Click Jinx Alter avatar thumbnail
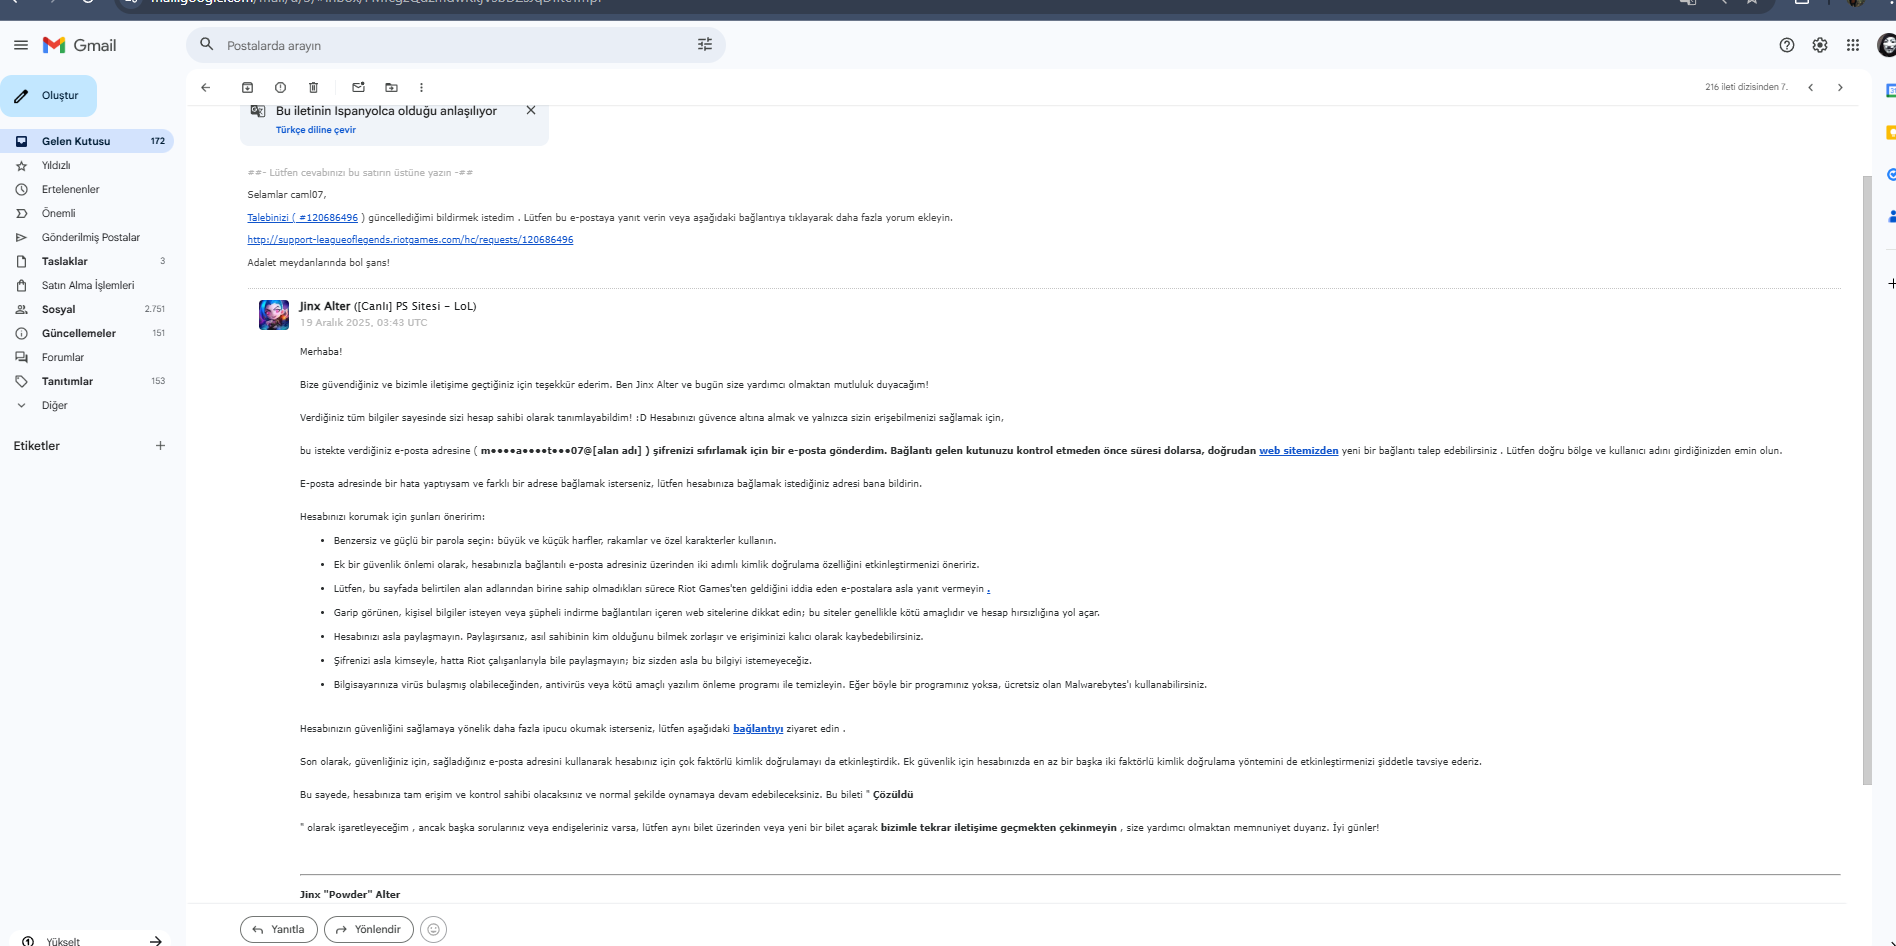Image resolution: width=1896 pixels, height=946 pixels. point(274,314)
